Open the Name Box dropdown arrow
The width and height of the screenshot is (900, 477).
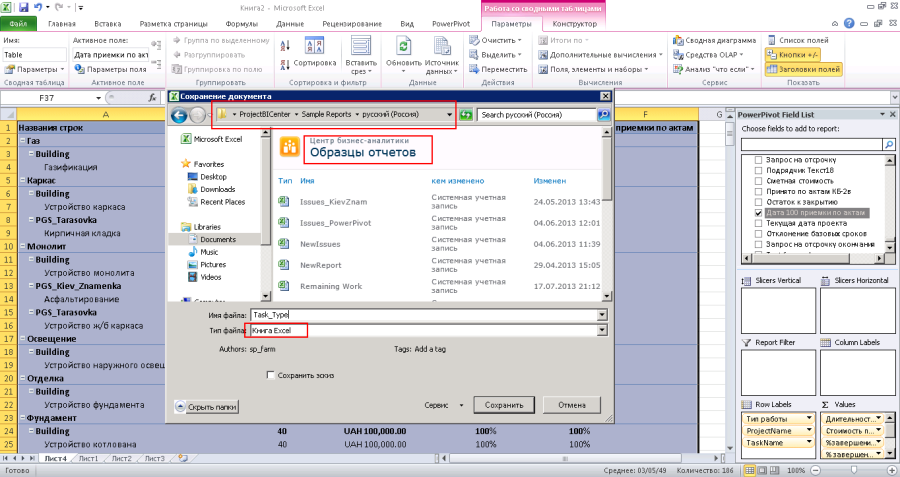click(98, 98)
